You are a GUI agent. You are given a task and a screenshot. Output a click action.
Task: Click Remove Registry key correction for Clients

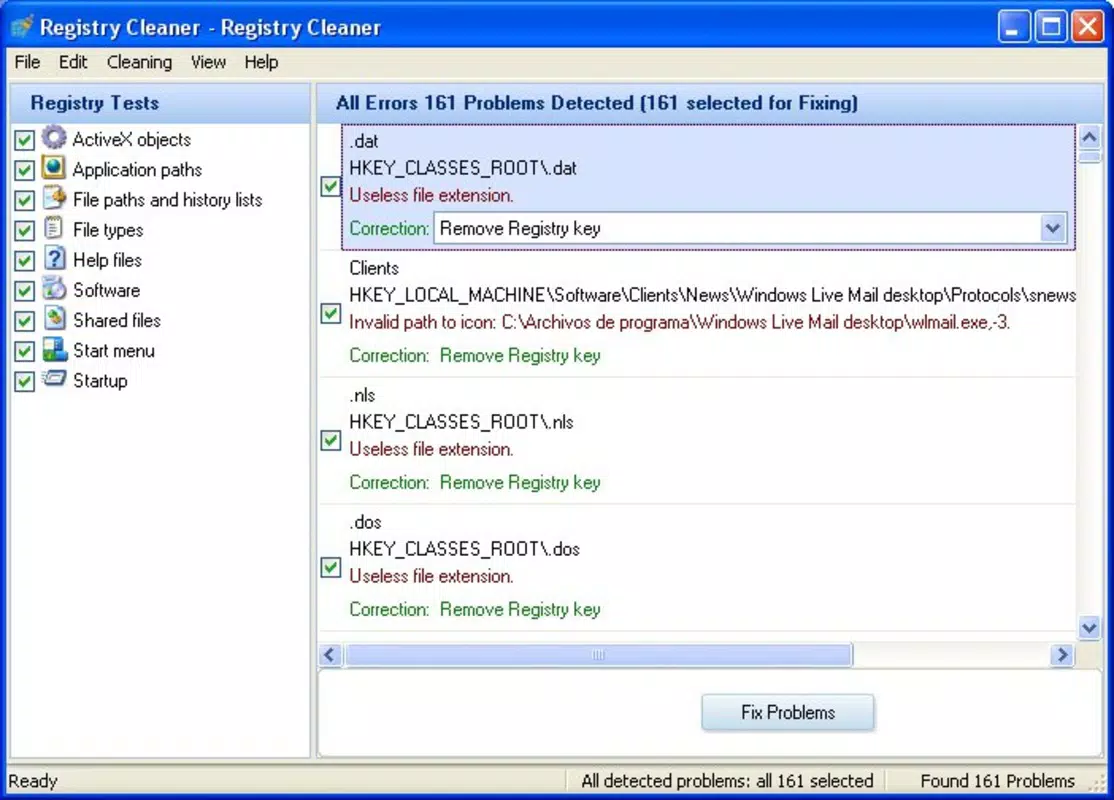(x=520, y=356)
